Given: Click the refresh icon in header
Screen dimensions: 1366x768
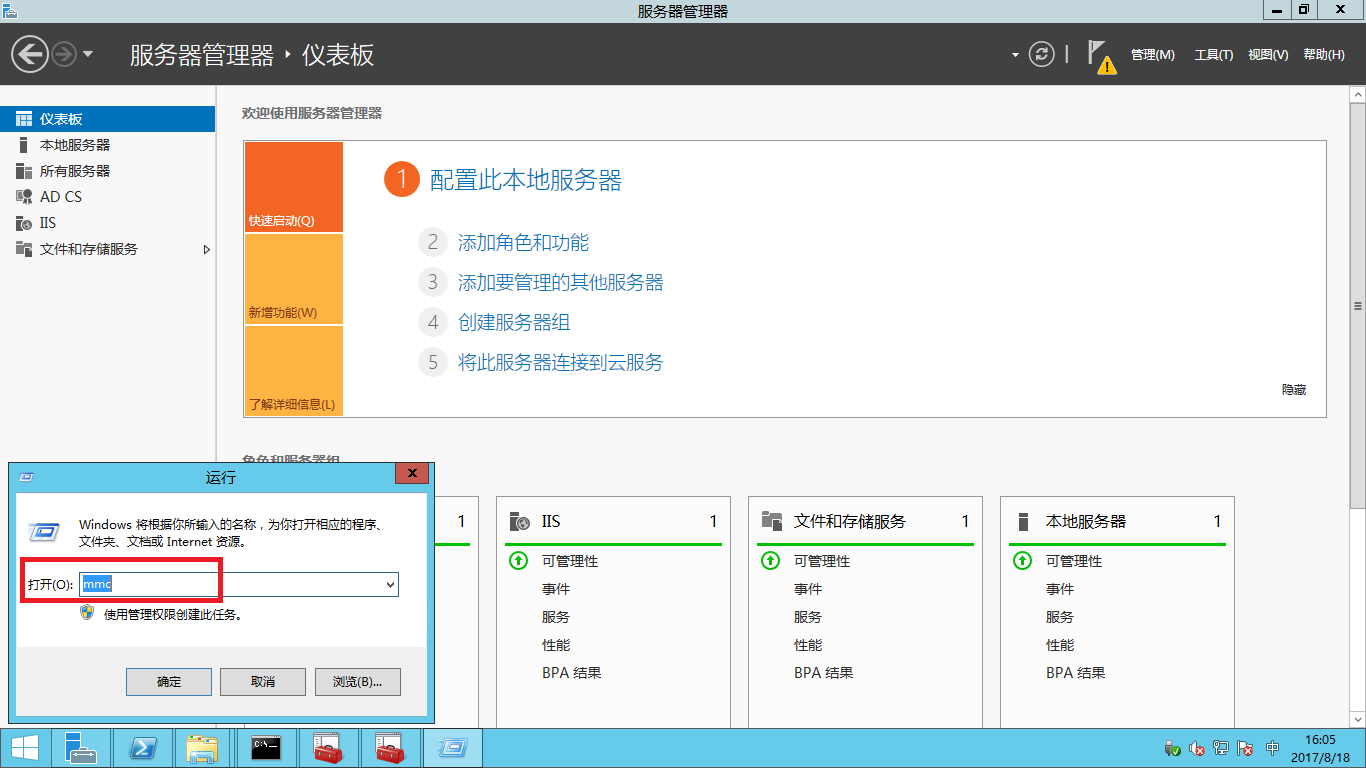Looking at the screenshot, I should [x=1042, y=54].
